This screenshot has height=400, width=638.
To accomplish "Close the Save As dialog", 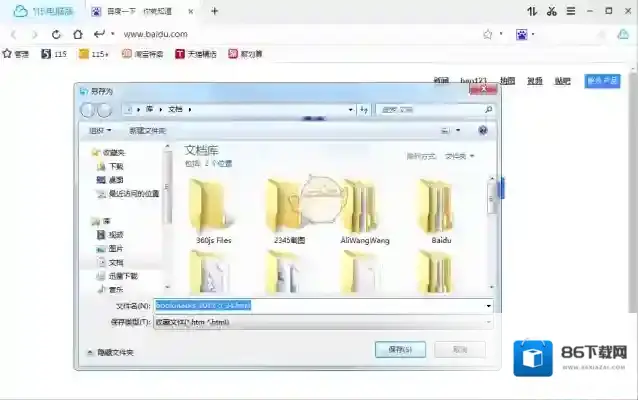I will click(x=483, y=89).
